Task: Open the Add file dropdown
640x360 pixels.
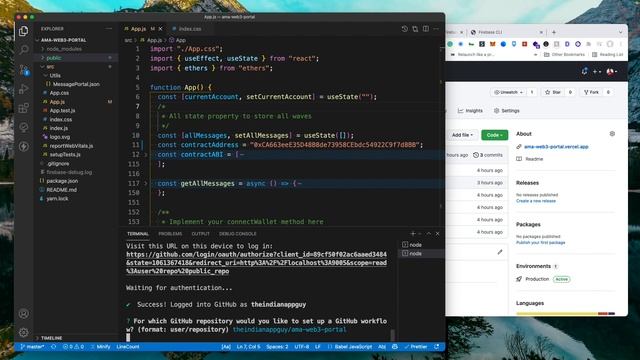Action: (x=462, y=135)
